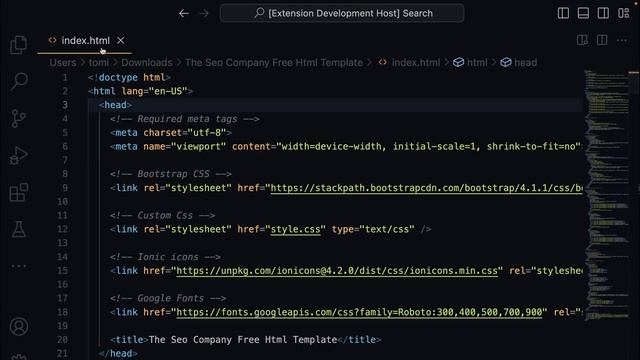Click the Bootstrap CSS comment

click(171, 174)
